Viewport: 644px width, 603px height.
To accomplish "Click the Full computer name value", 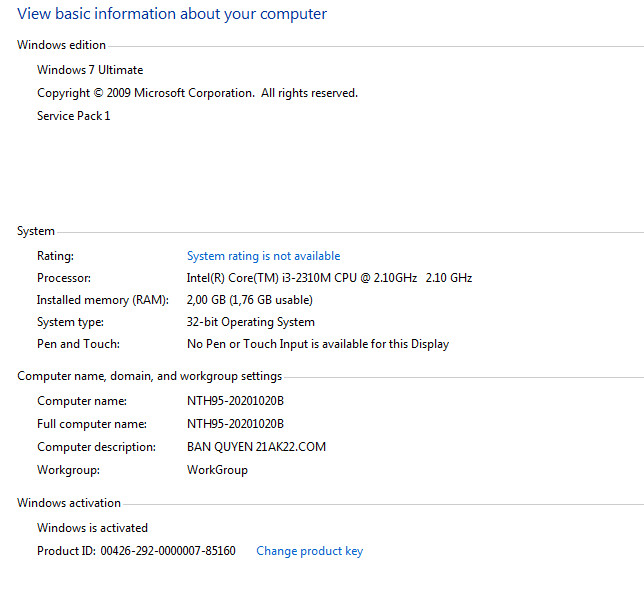I will 235,424.
